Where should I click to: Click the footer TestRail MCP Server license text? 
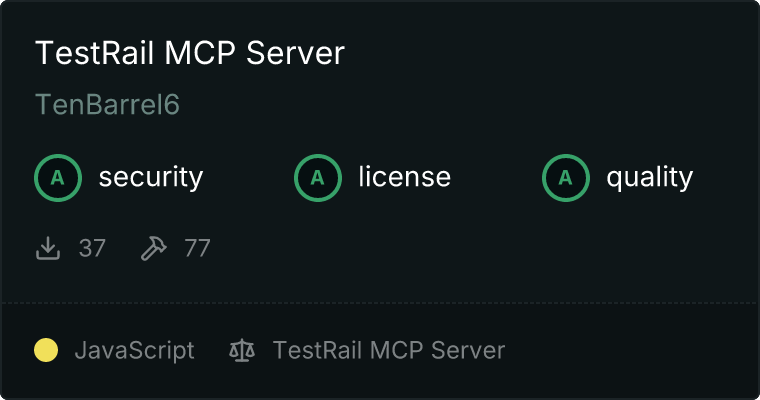pyautogui.click(x=389, y=350)
